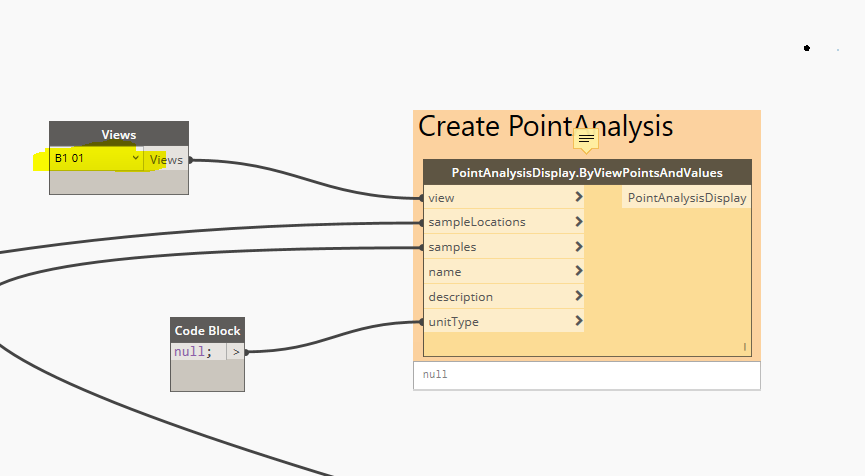This screenshot has width=865, height=476.
Task: Select the Create PointAnalysis group title
Action: click(x=546, y=126)
